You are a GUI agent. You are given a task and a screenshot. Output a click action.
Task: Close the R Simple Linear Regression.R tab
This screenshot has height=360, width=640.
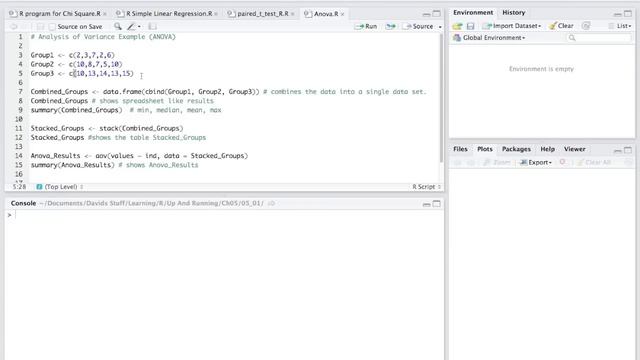pos(216,14)
